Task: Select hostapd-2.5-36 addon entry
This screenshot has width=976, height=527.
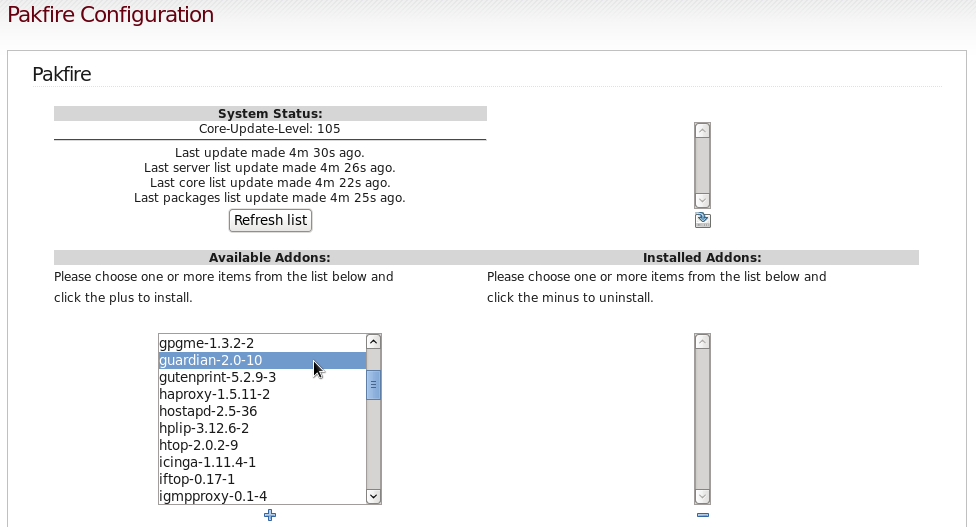Action: tap(262, 411)
